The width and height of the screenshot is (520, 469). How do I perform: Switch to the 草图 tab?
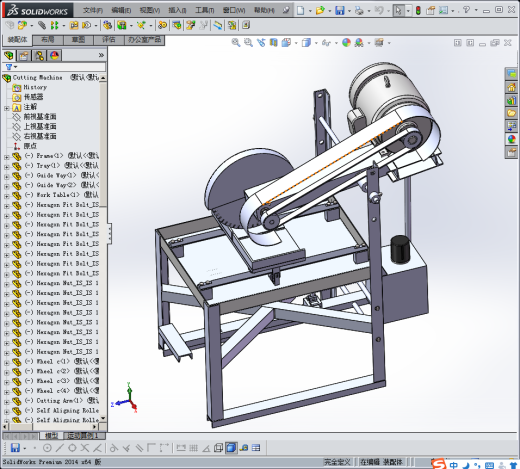pyautogui.click(x=79, y=40)
